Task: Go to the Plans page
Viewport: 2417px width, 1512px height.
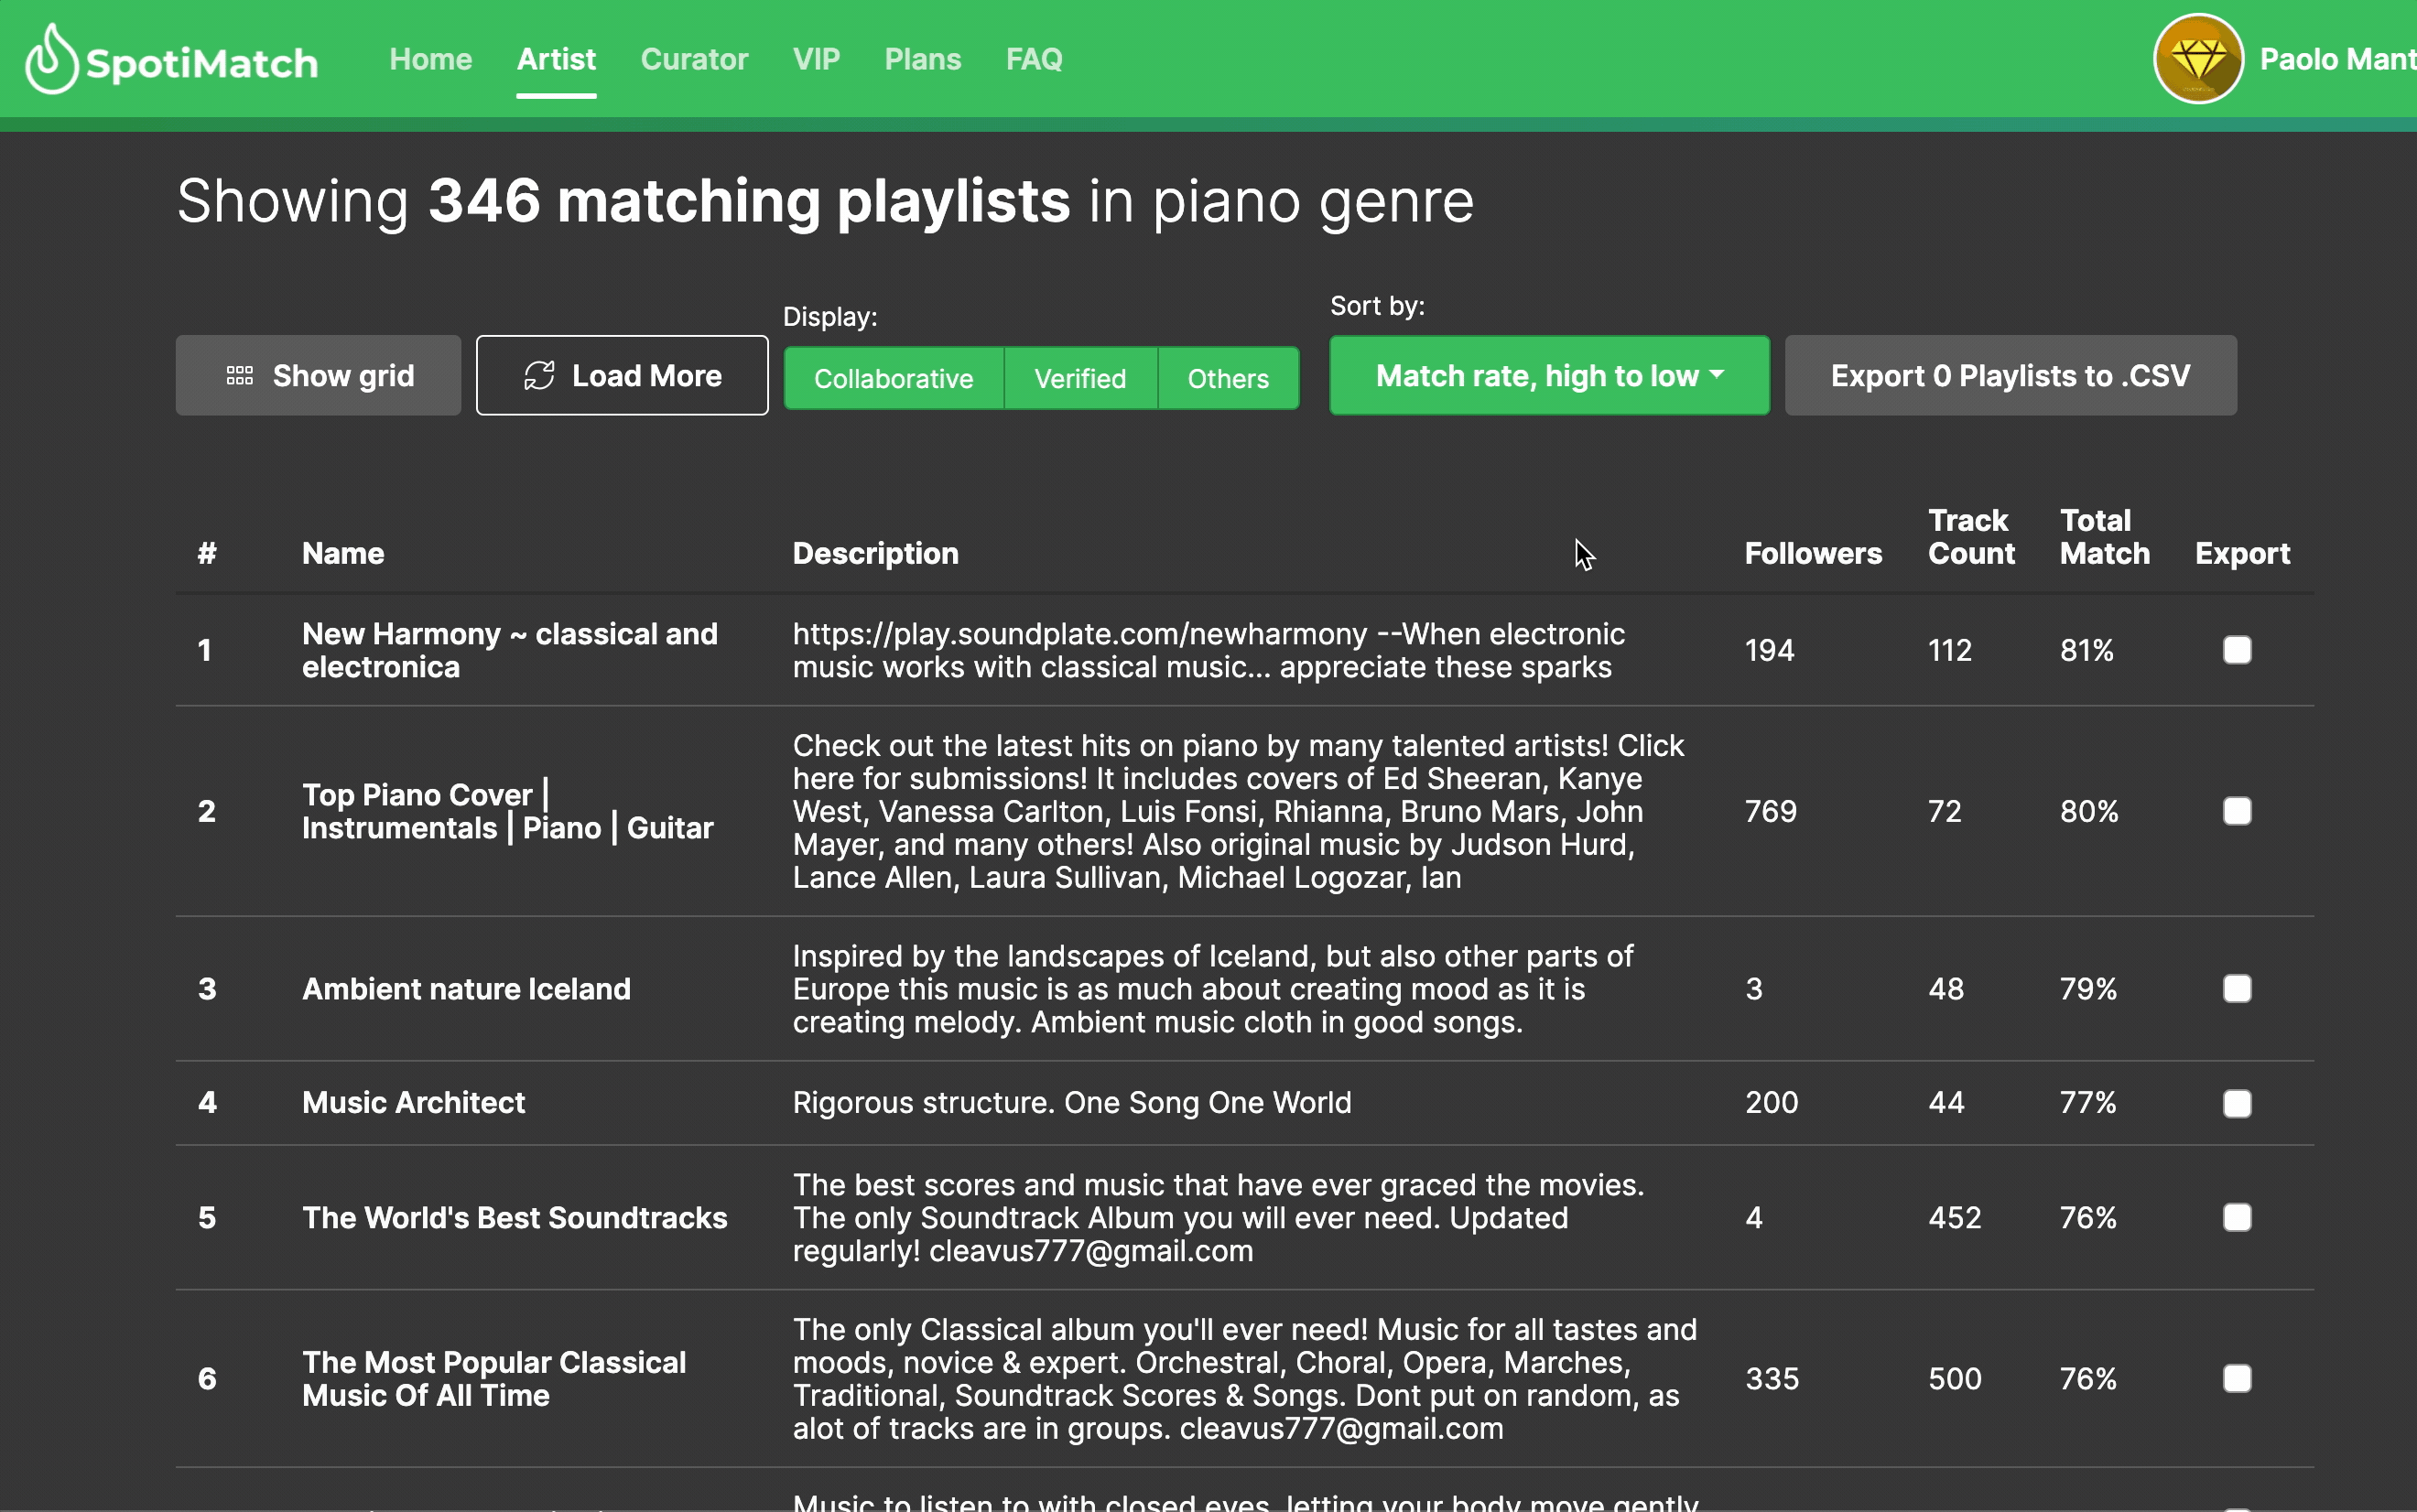Action: point(922,60)
